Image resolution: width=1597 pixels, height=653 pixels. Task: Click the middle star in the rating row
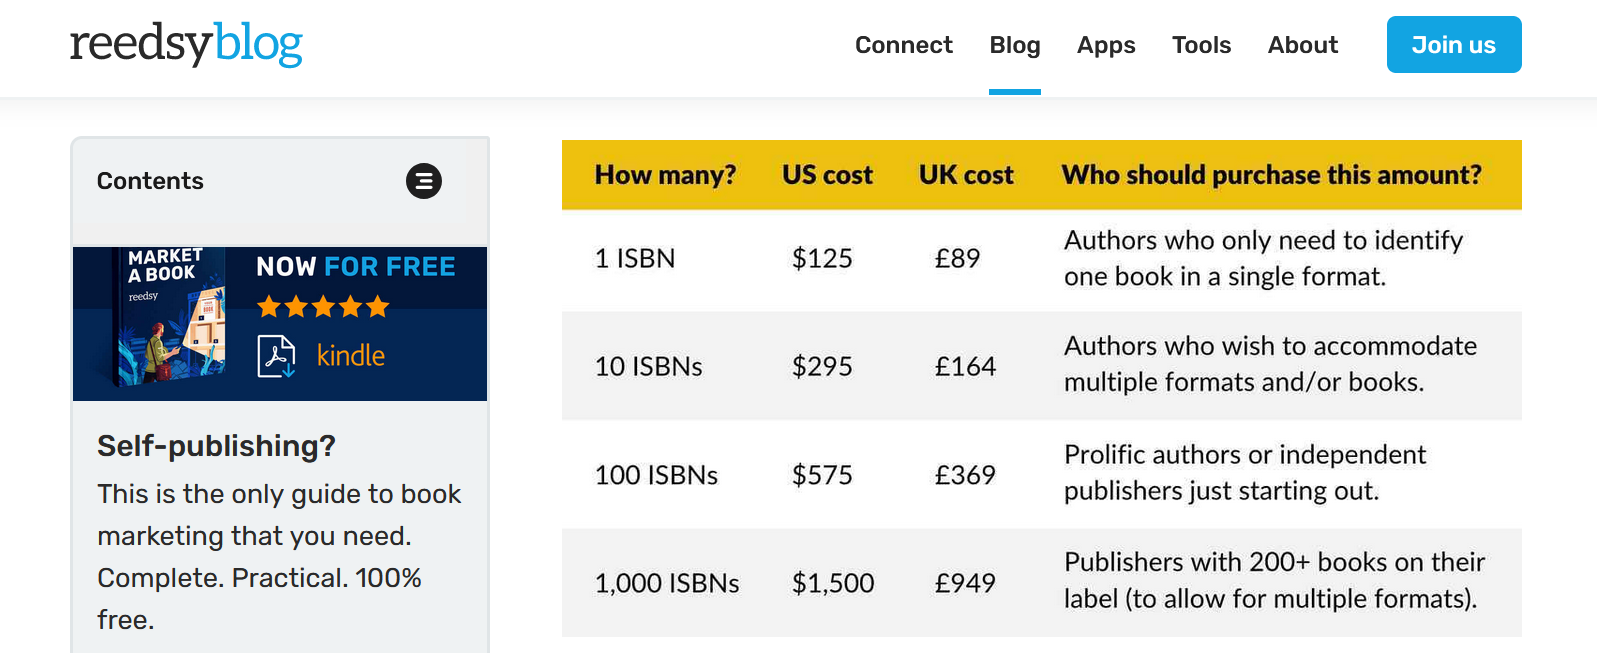click(322, 307)
